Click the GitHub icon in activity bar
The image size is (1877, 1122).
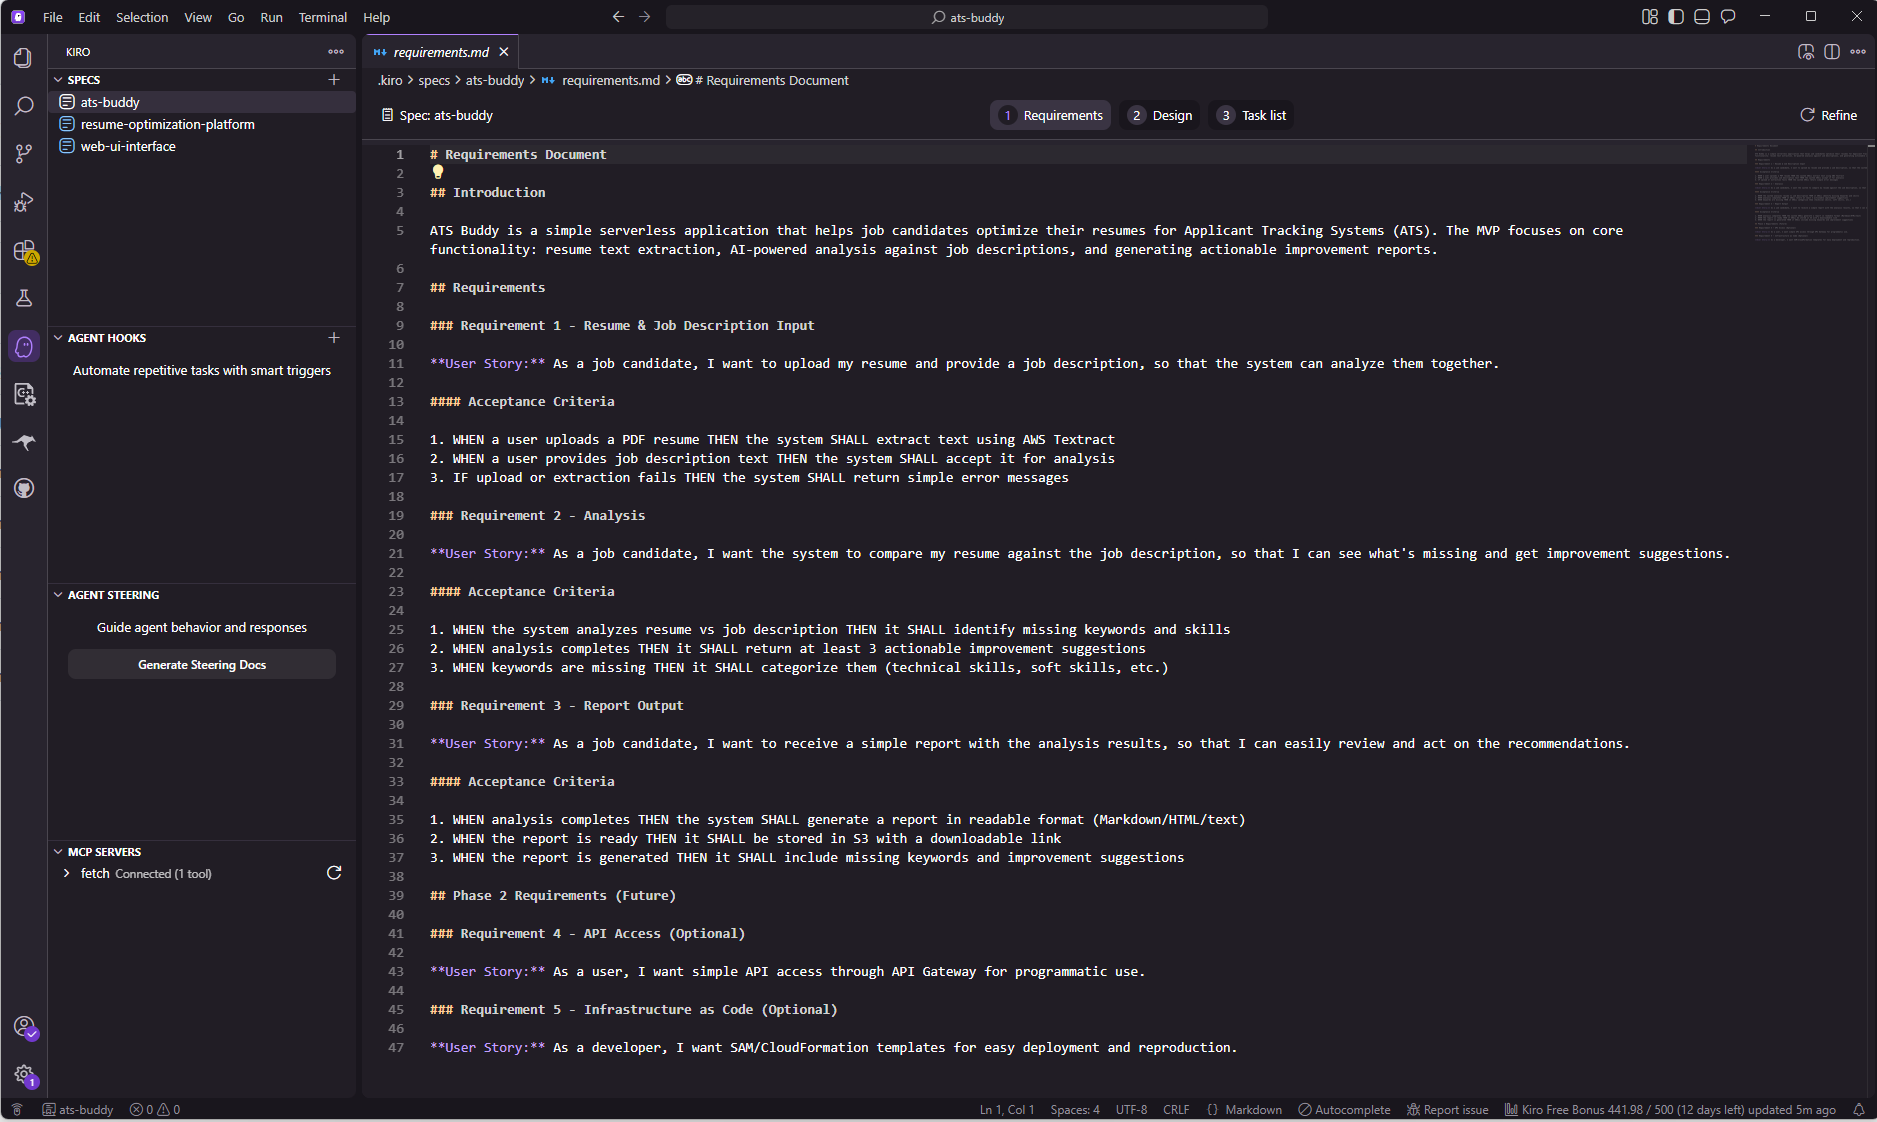click(24, 488)
